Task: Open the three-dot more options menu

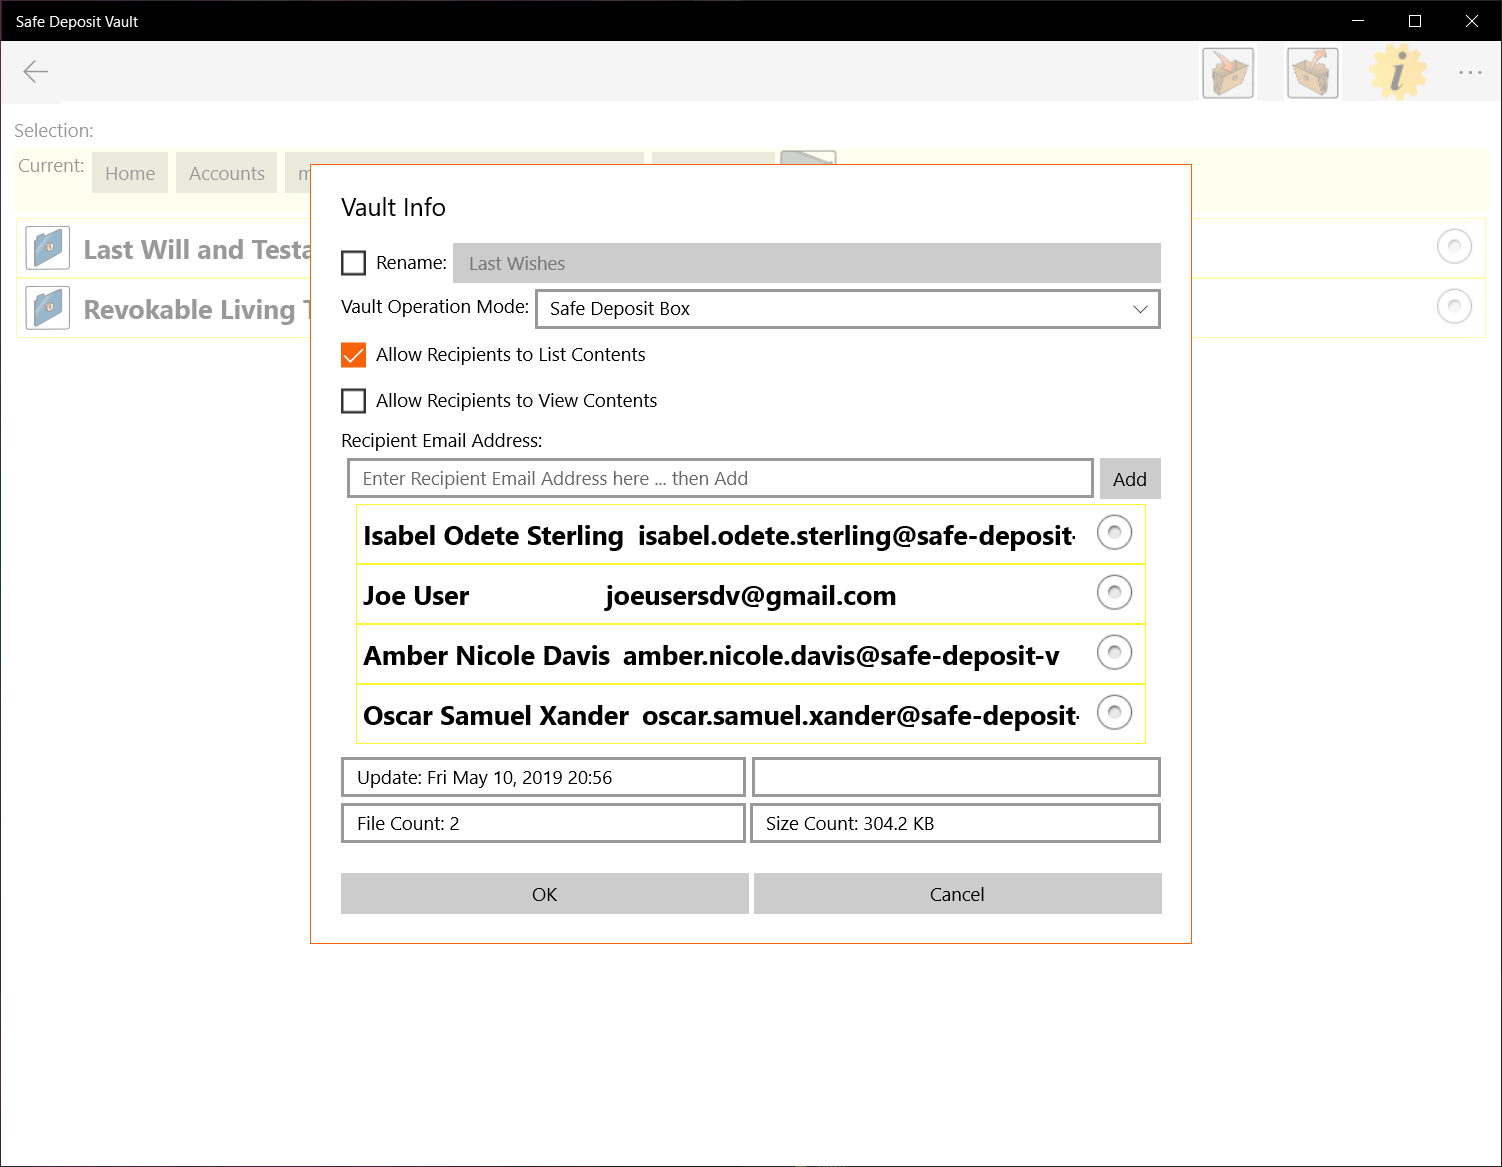Action: tap(1470, 72)
